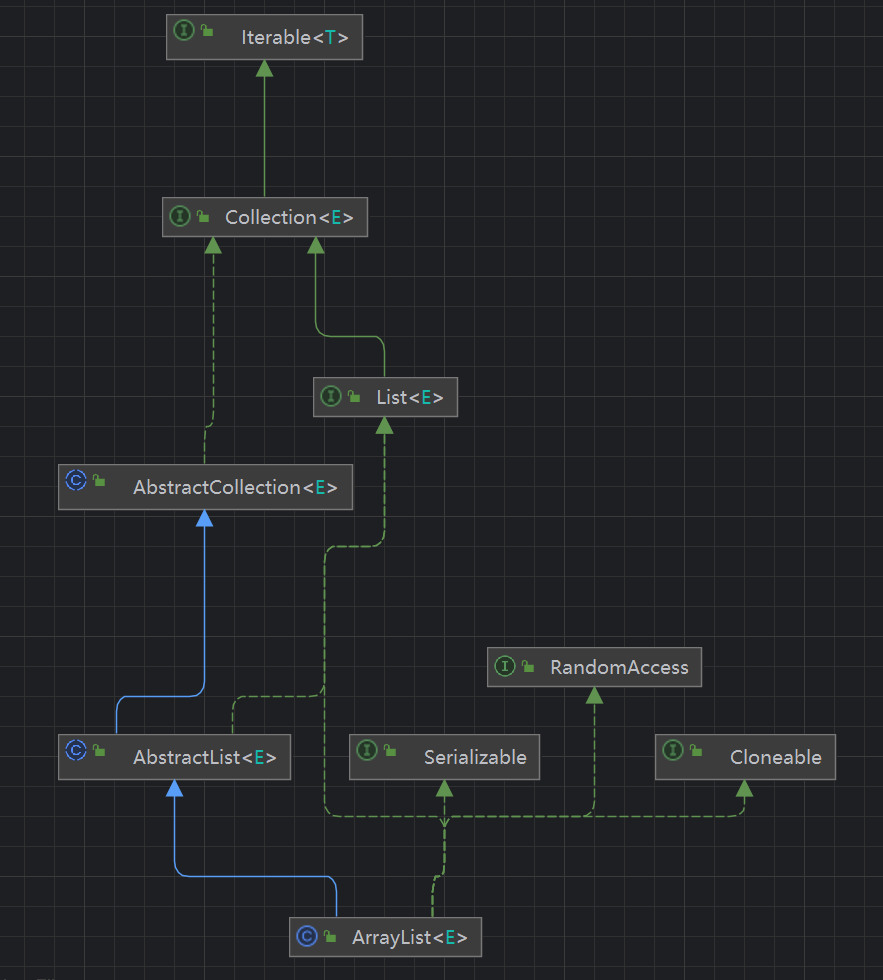Select the Collection<E> label text
Image resolution: width=883 pixels, height=980 pixels.
click(289, 217)
